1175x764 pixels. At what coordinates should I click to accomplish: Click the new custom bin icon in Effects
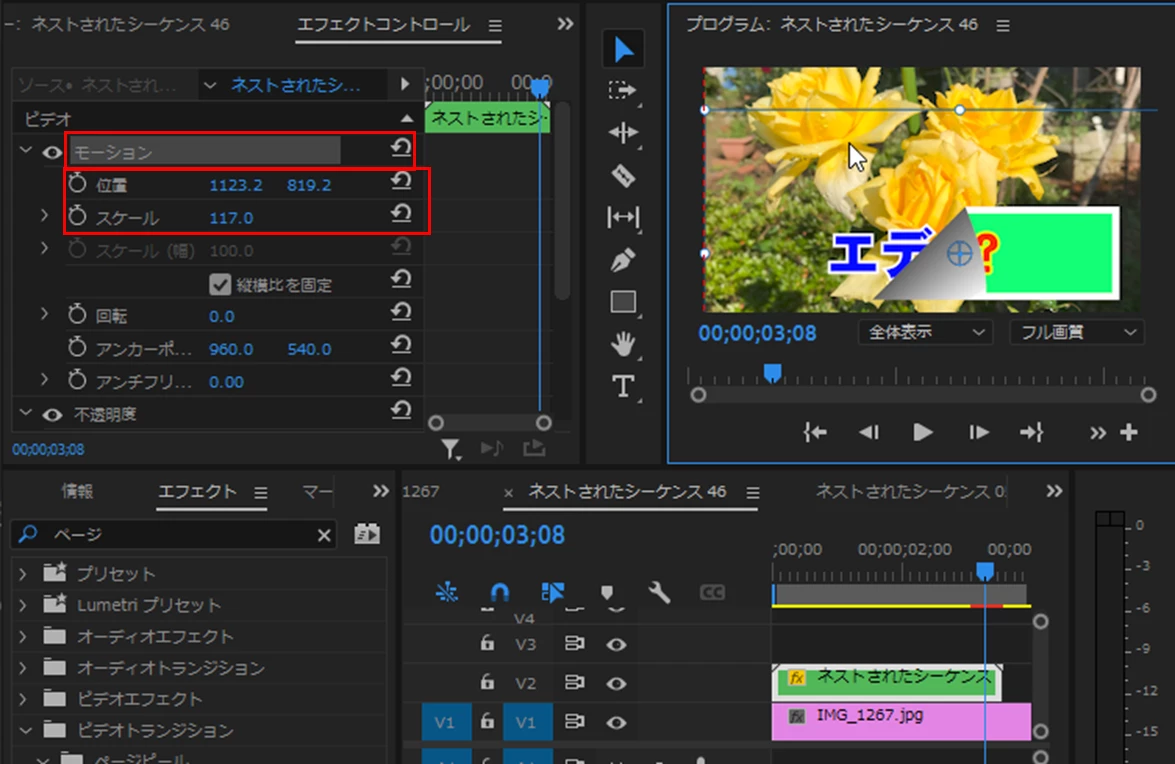click(367, 534)
